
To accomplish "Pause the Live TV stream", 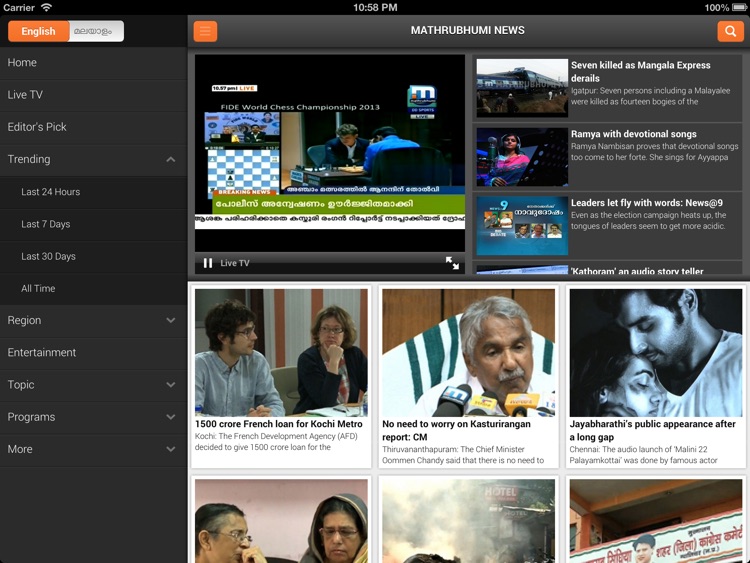I will (208, 263).
